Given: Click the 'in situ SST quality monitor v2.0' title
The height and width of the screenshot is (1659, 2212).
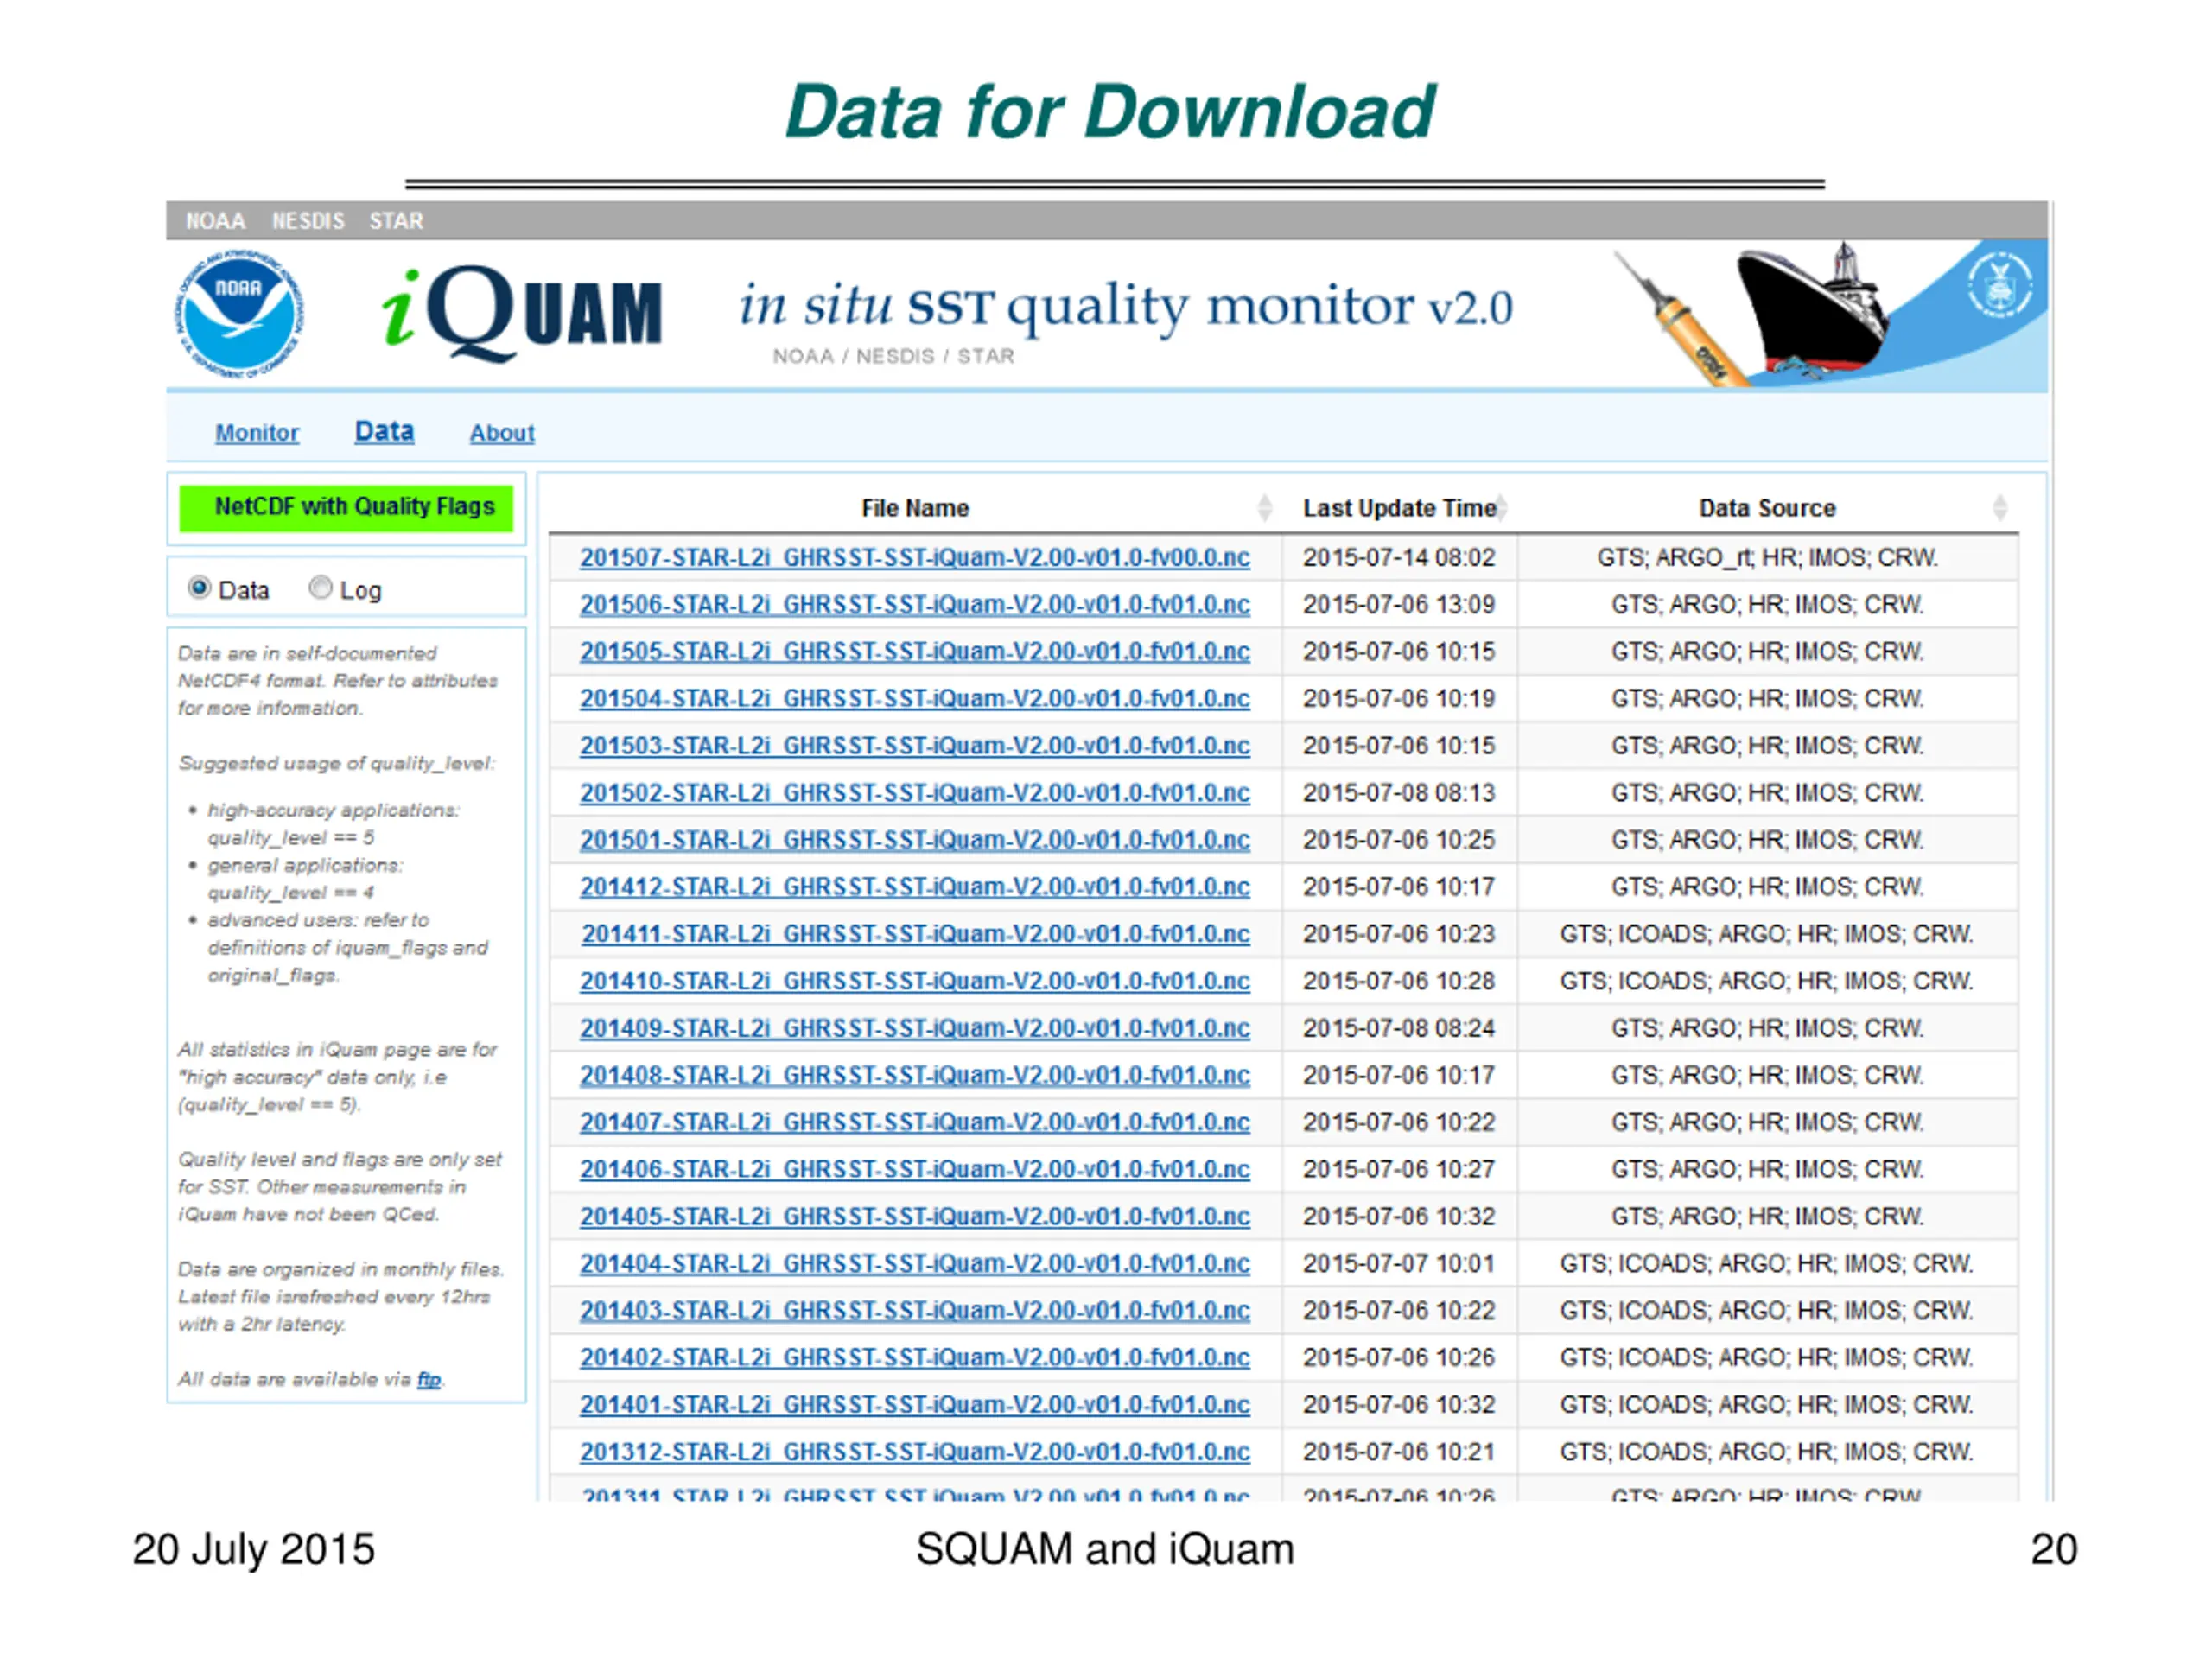Looking at the screenshot, I should click(1126, 305).
